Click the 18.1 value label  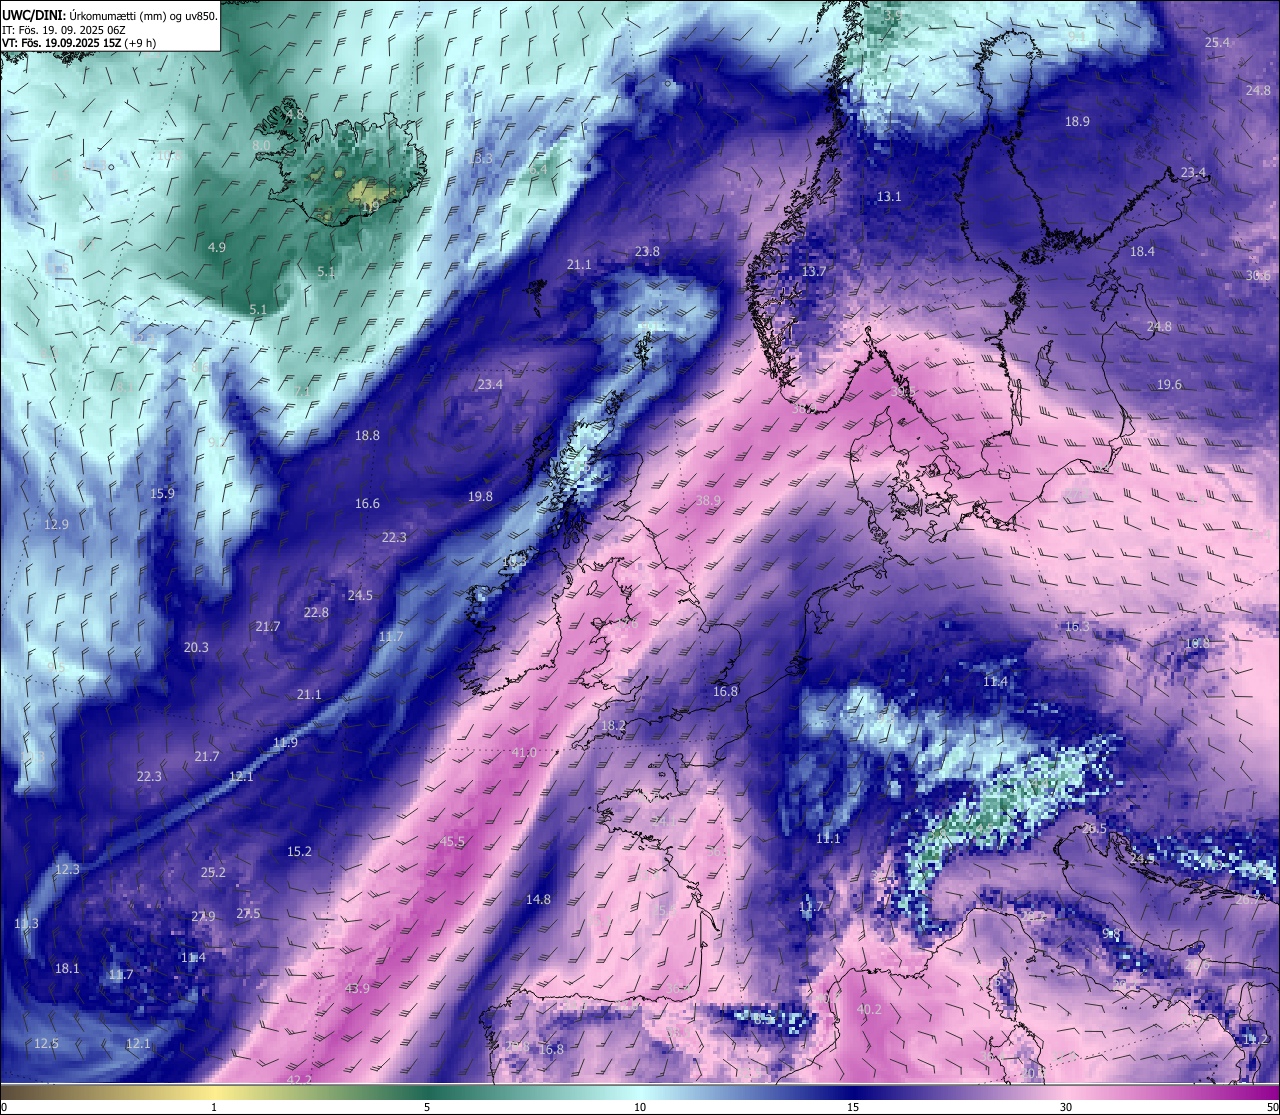click(x=67, y=968)
